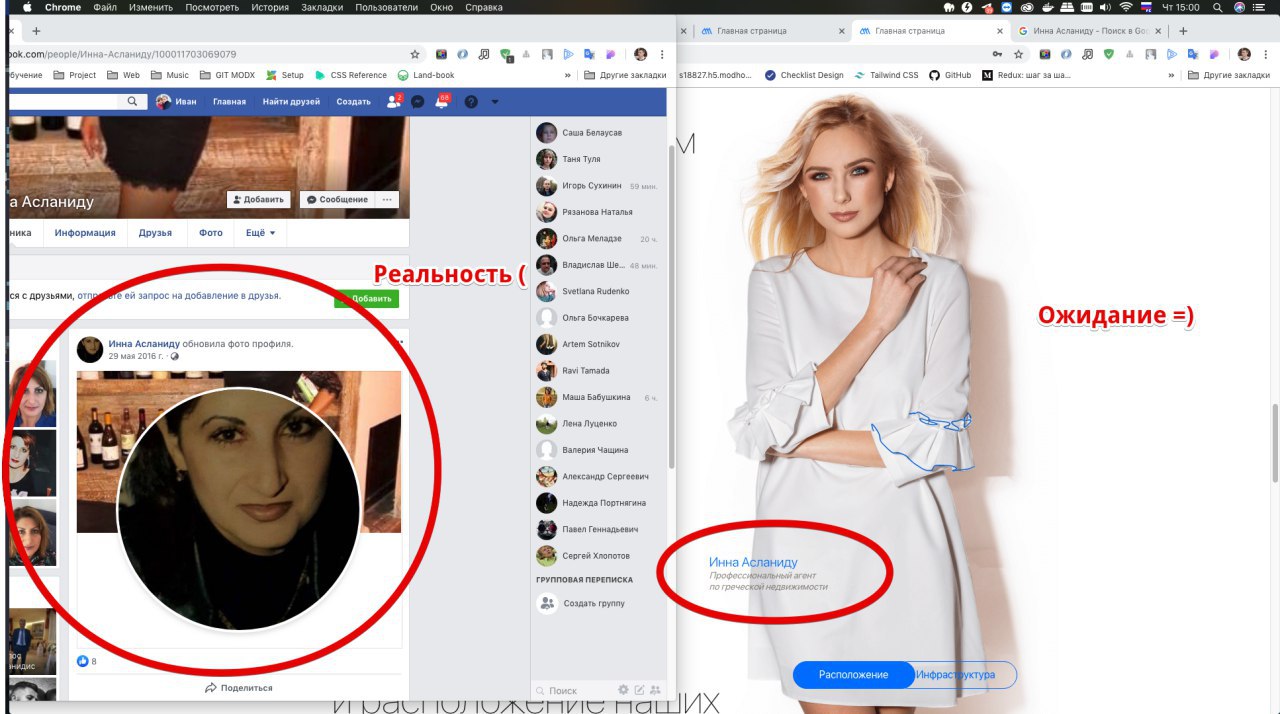Open a new tab in right Chrome window
1280x714 pixels.
(1183, 31)
